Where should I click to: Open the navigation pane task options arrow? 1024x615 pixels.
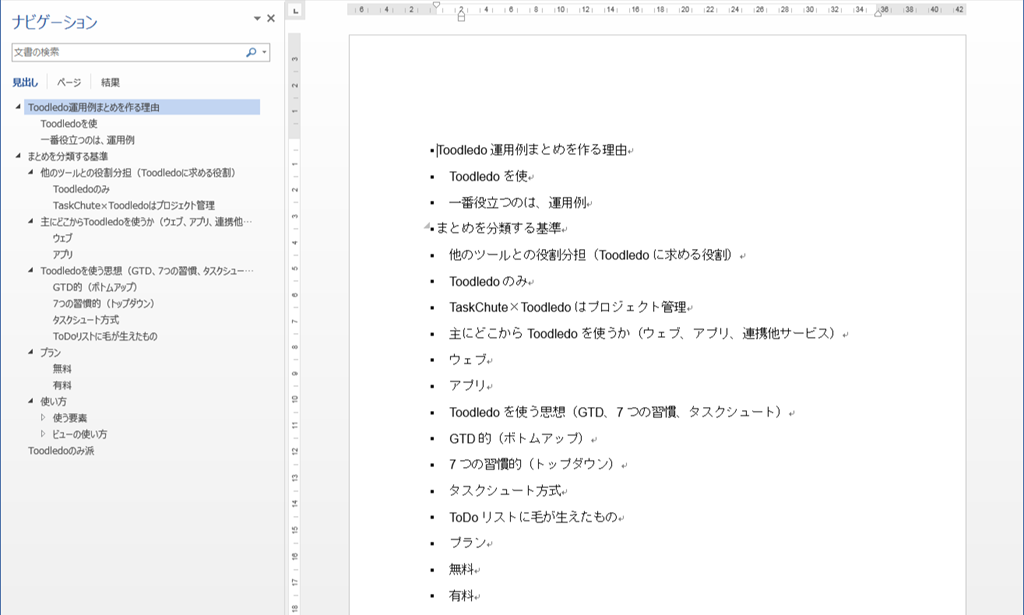(257, 18)
